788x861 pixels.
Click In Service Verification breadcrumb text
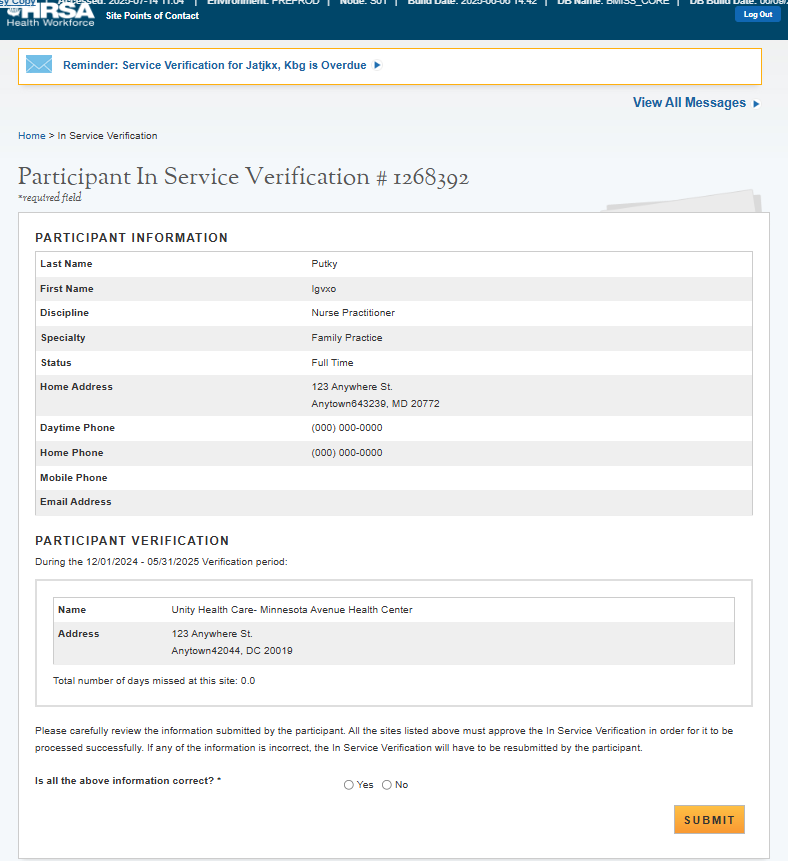pos(107,136)
